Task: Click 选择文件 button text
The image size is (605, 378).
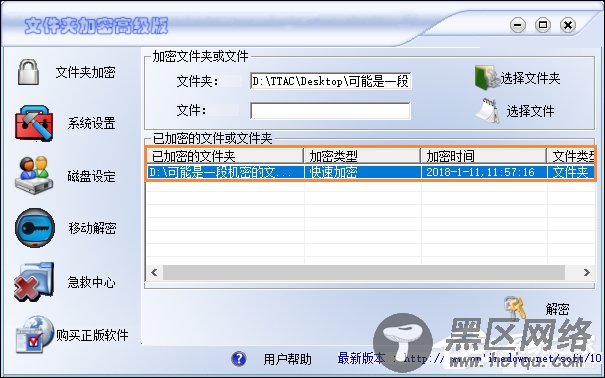Action: pos(530,111)
